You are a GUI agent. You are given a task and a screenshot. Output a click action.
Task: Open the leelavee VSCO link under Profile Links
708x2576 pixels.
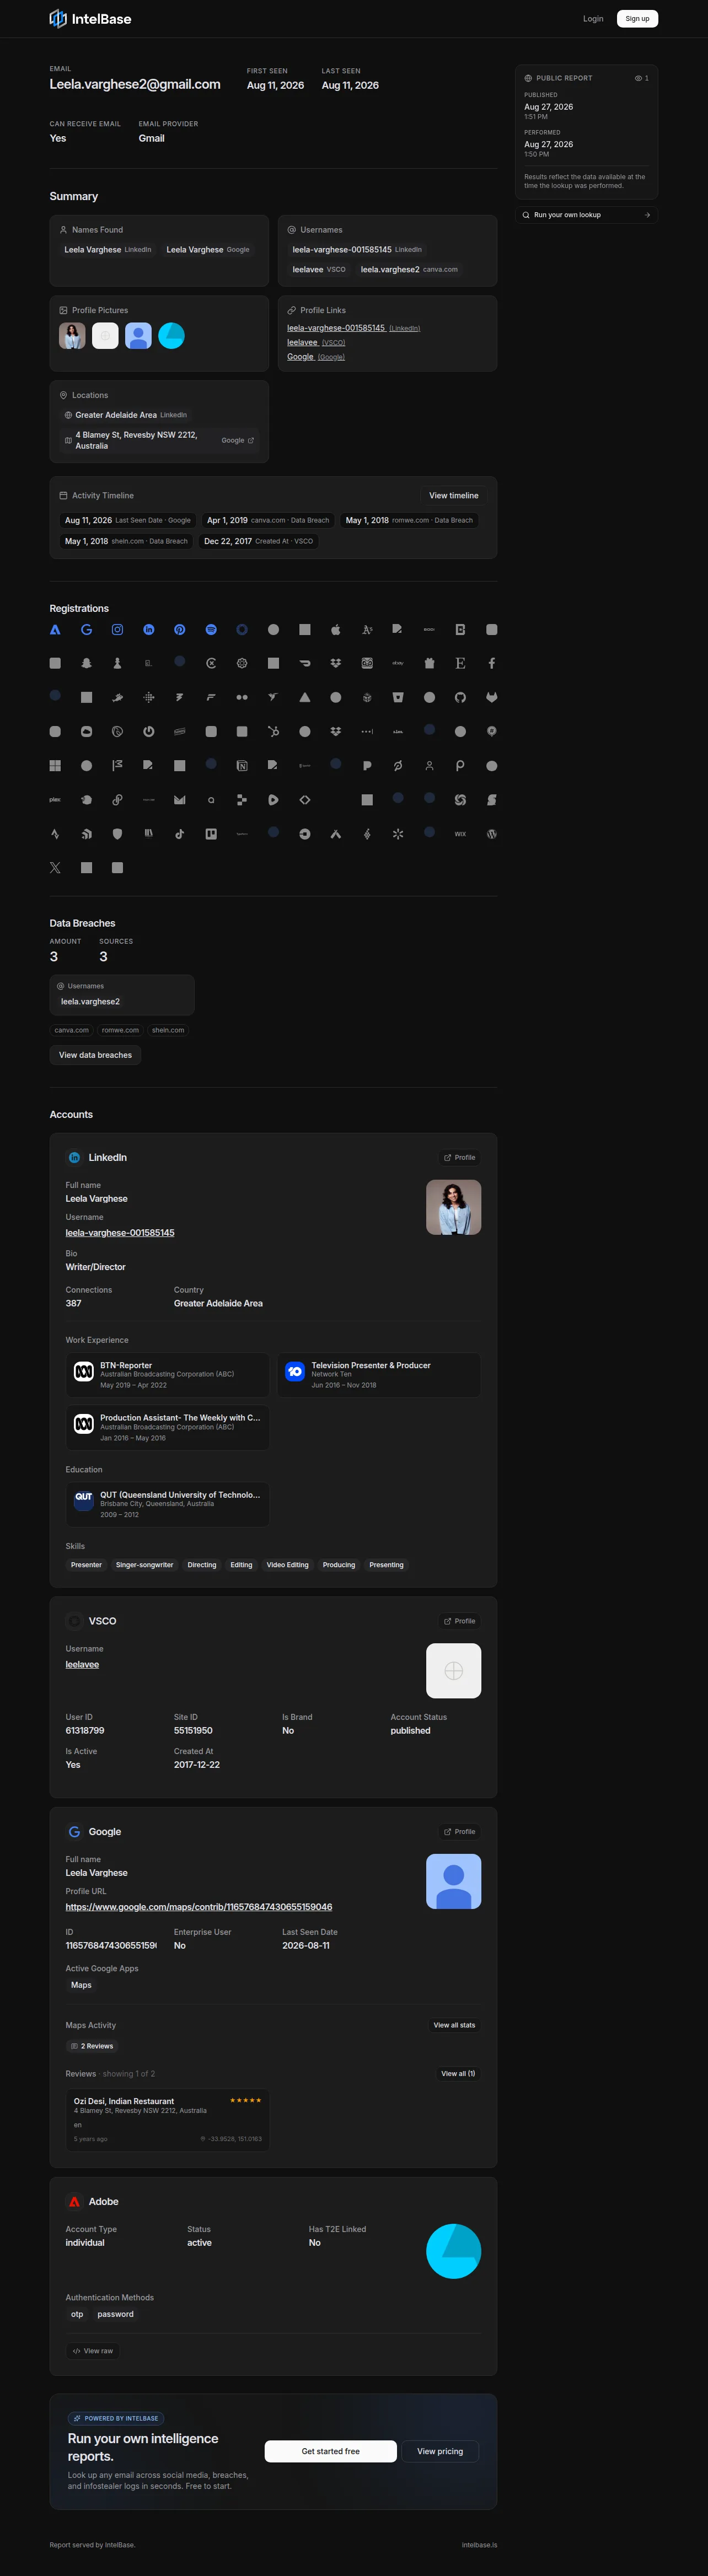[x=316, y=342]
